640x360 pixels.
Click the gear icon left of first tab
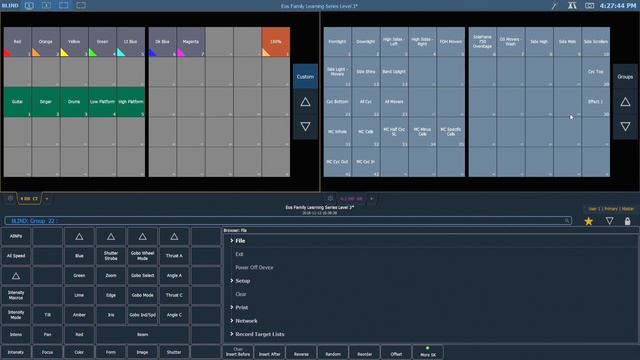click(x=10, y=199)
